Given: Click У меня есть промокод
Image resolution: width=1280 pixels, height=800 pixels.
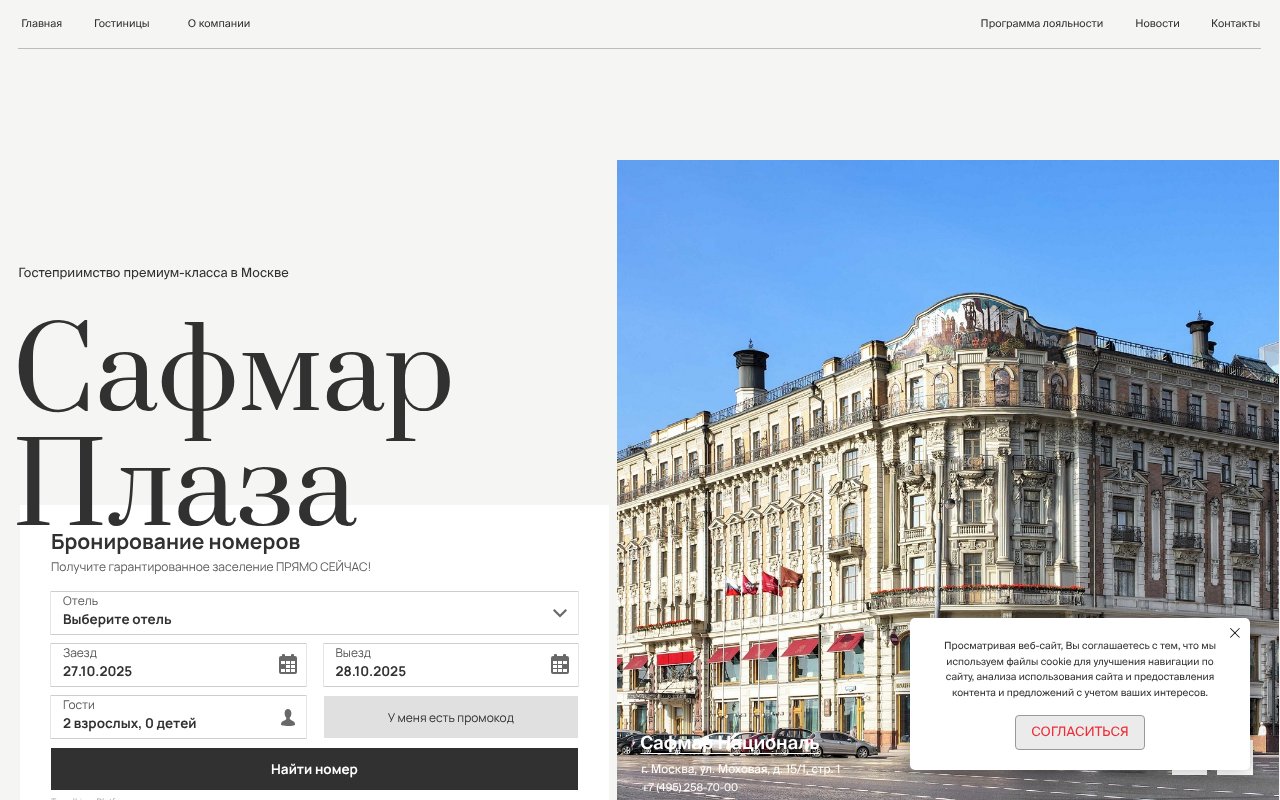Looking at the screenshot, I should click(451, 717).
